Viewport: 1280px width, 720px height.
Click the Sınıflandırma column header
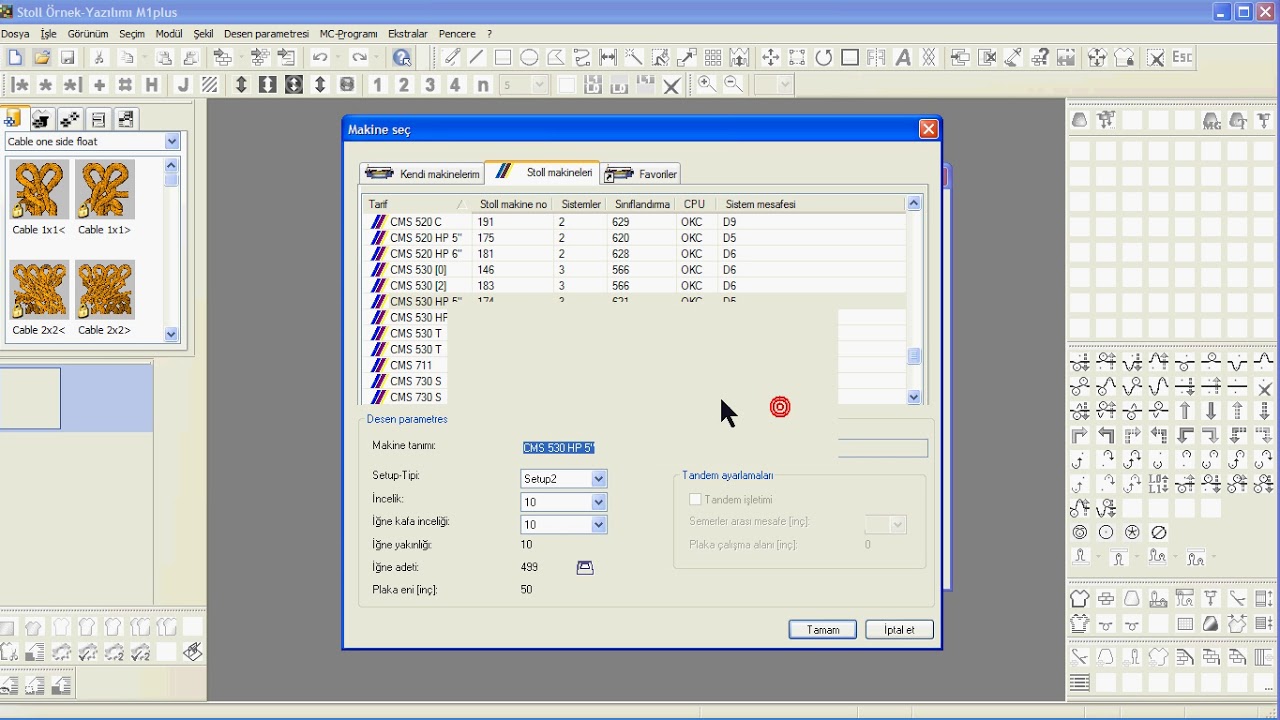642,204
